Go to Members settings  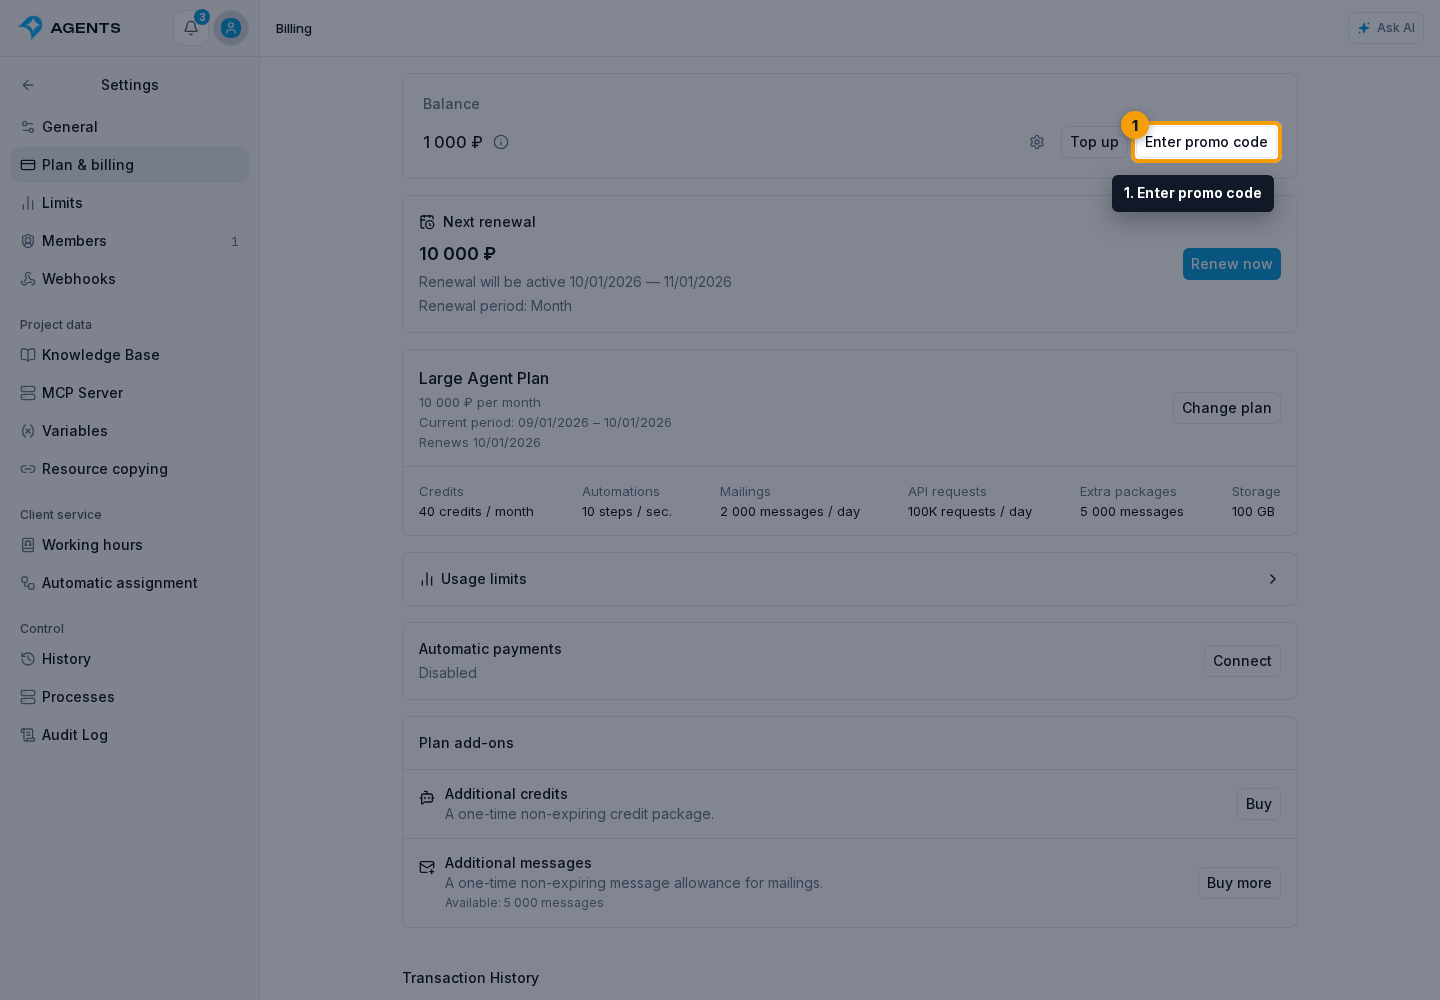(129, 241)
